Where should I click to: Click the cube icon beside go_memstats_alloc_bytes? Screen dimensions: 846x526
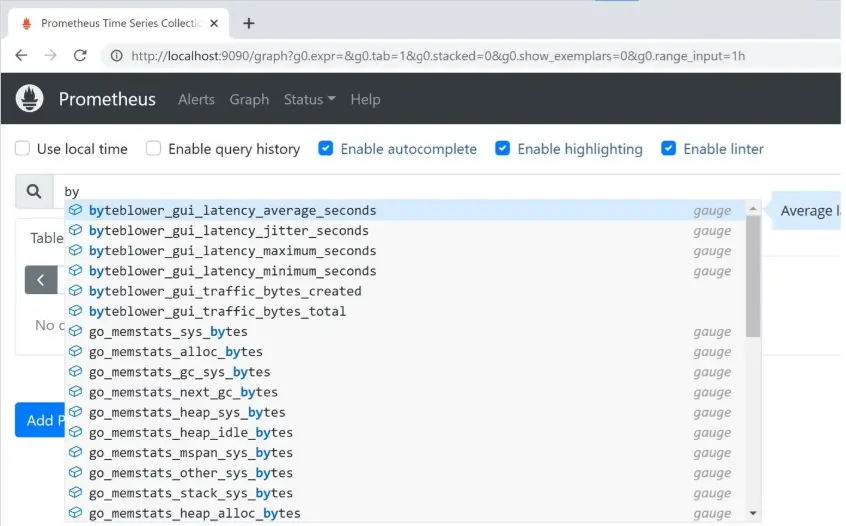pos(76,351)
